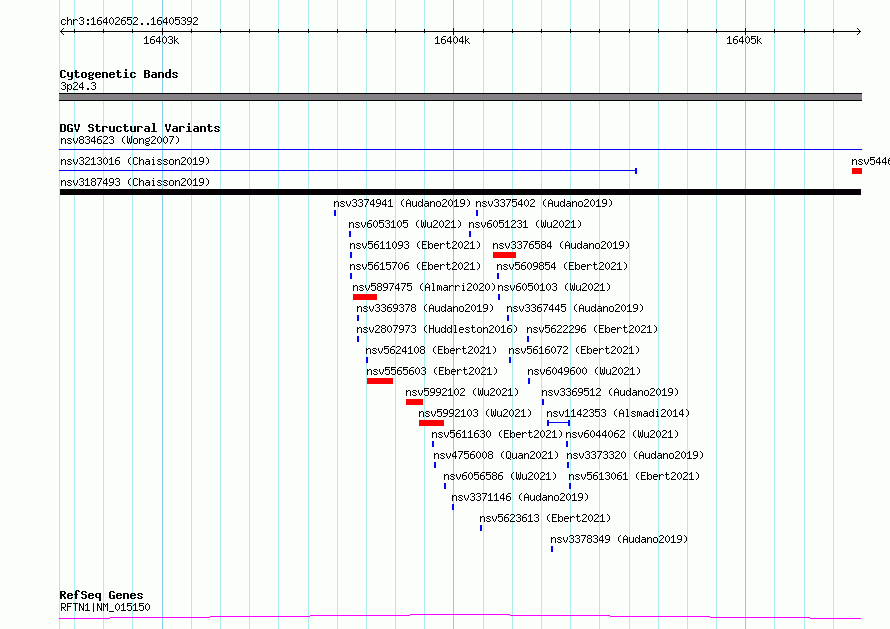Select nsv6056586 (Wu2021) label
Image resolution: width=890 pixels, height=629 pixels.
coord(500,476)
